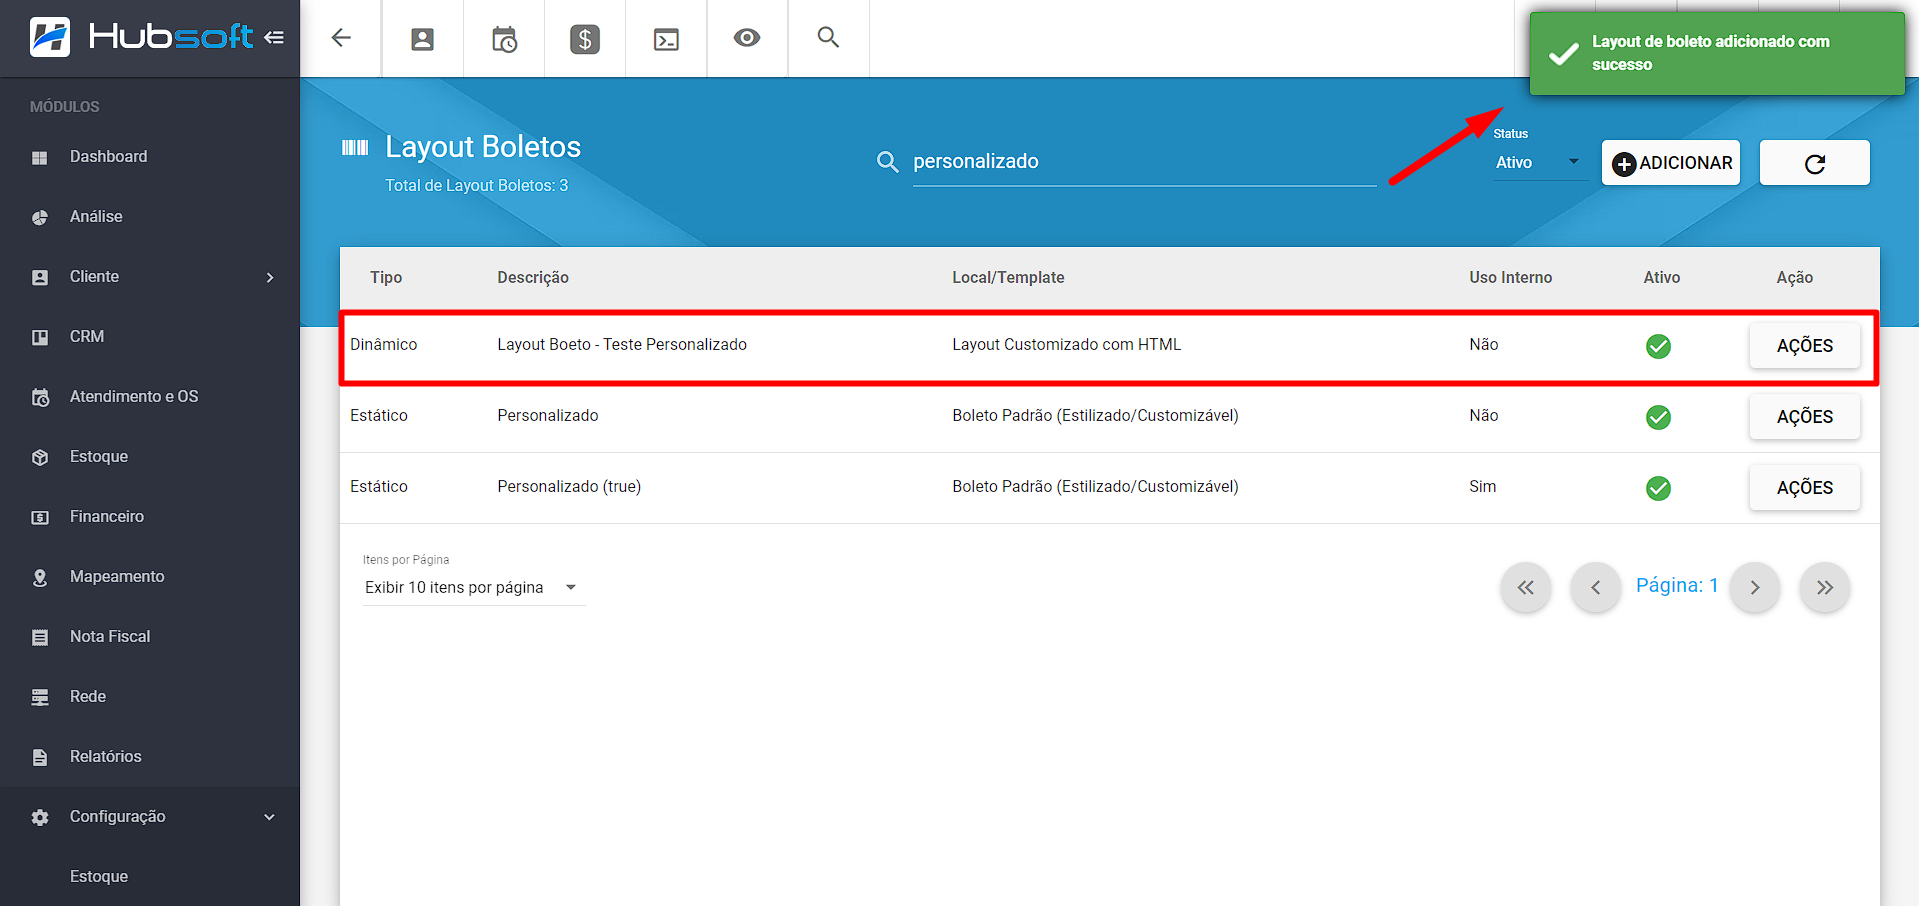1919x906 pixels.
Task: Click the Tipo column header
Action: coord(386,278)
